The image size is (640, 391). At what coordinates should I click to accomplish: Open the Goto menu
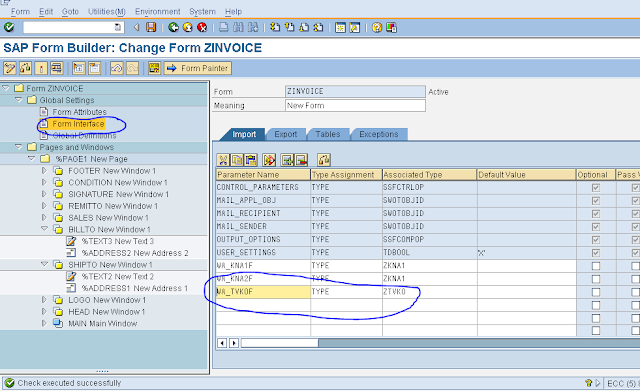point(70,11)
